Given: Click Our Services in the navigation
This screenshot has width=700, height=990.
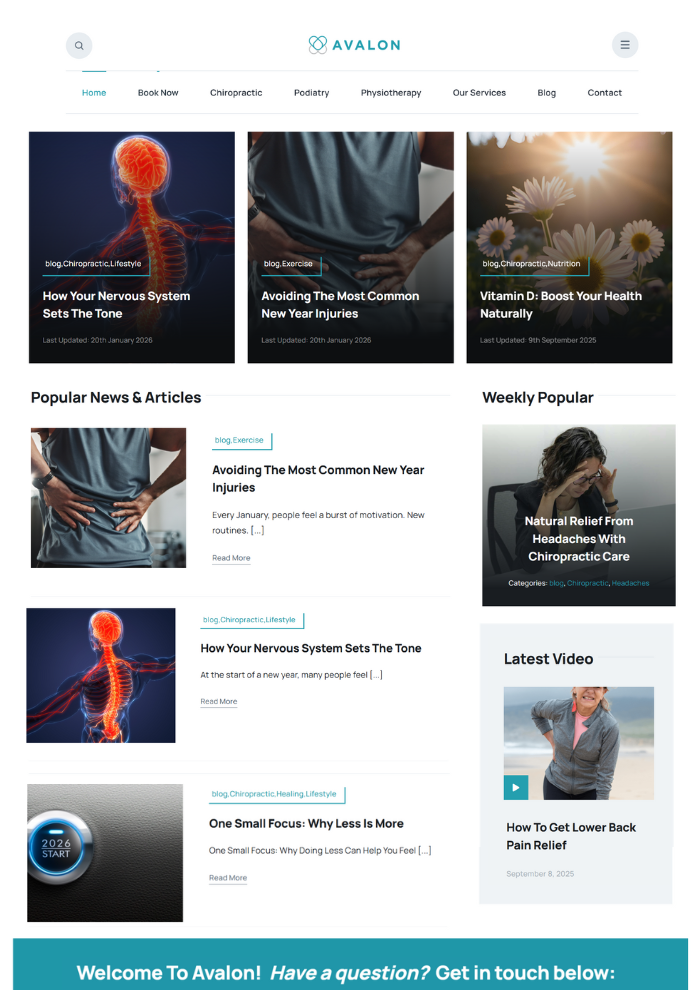Looking at the screenshot, I should point(479,93).
